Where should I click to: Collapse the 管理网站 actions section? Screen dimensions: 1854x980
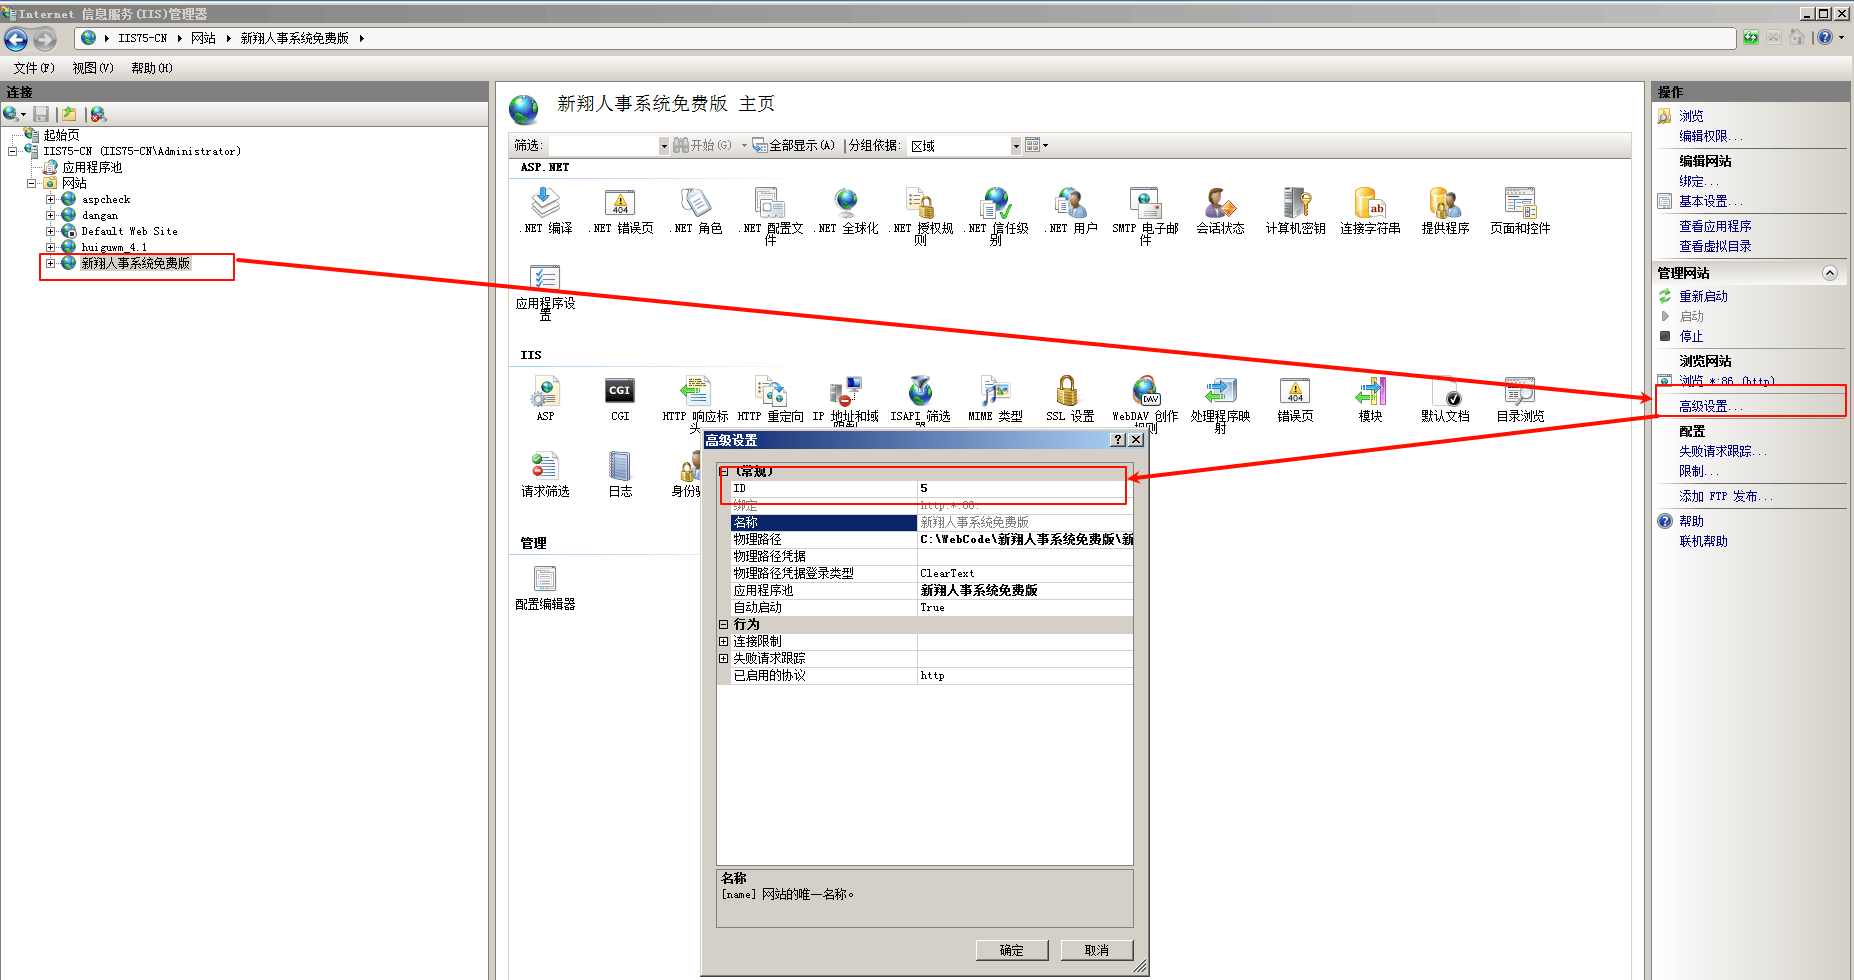(1830, 273)
